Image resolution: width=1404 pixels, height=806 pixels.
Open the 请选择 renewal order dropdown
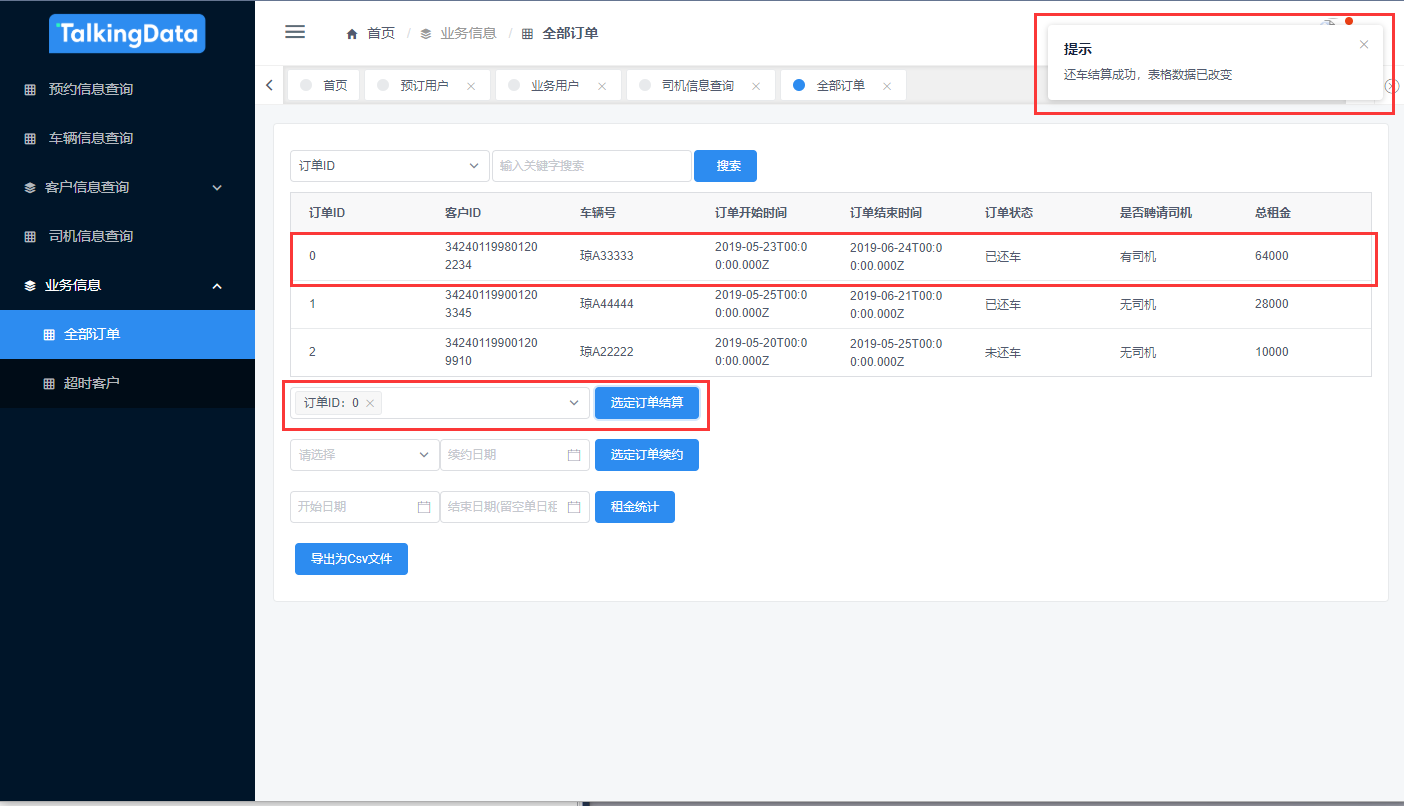(364, 455)
